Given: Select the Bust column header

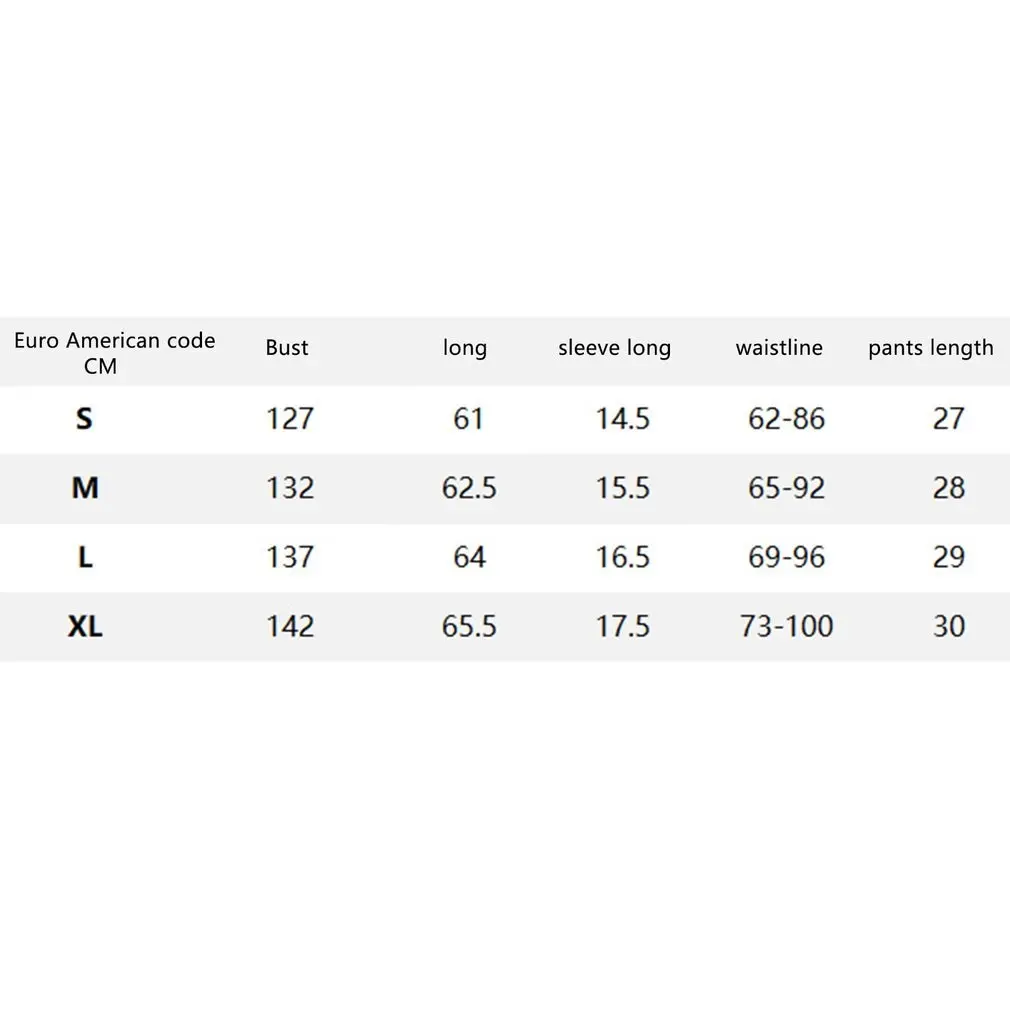Looking at the screenshot, I should pyautogui.click(x=287, y=348).
